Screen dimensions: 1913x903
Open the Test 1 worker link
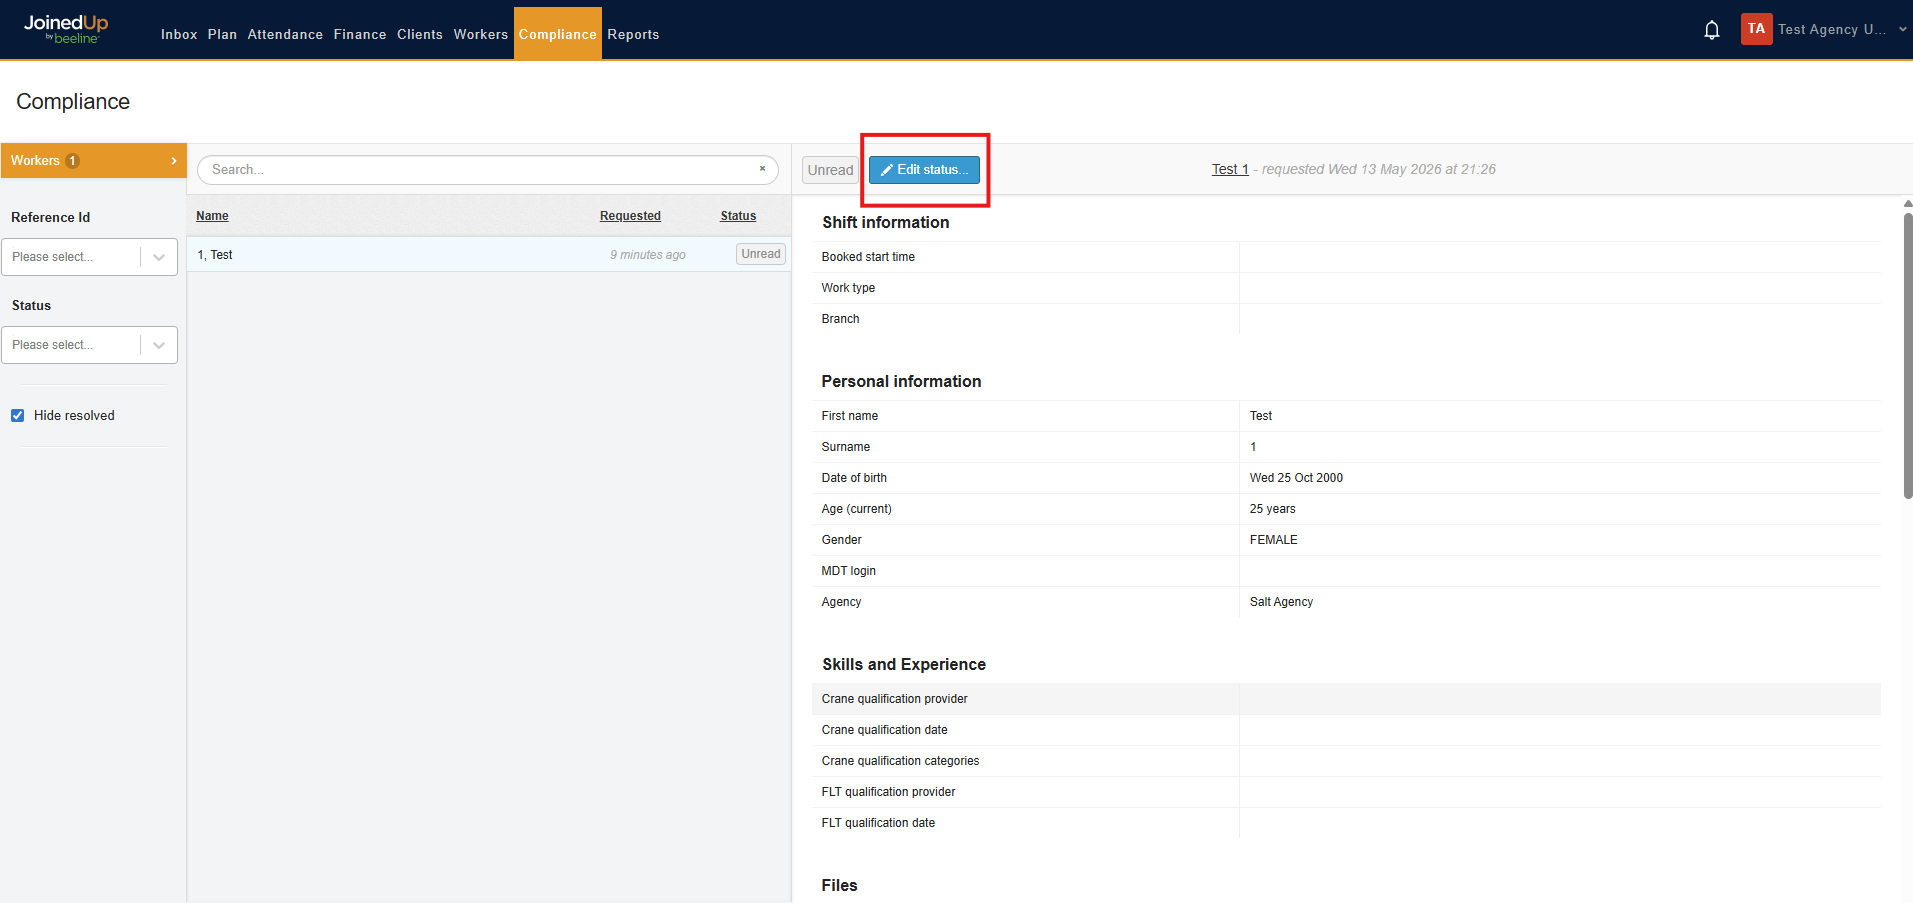[1230, 169]
